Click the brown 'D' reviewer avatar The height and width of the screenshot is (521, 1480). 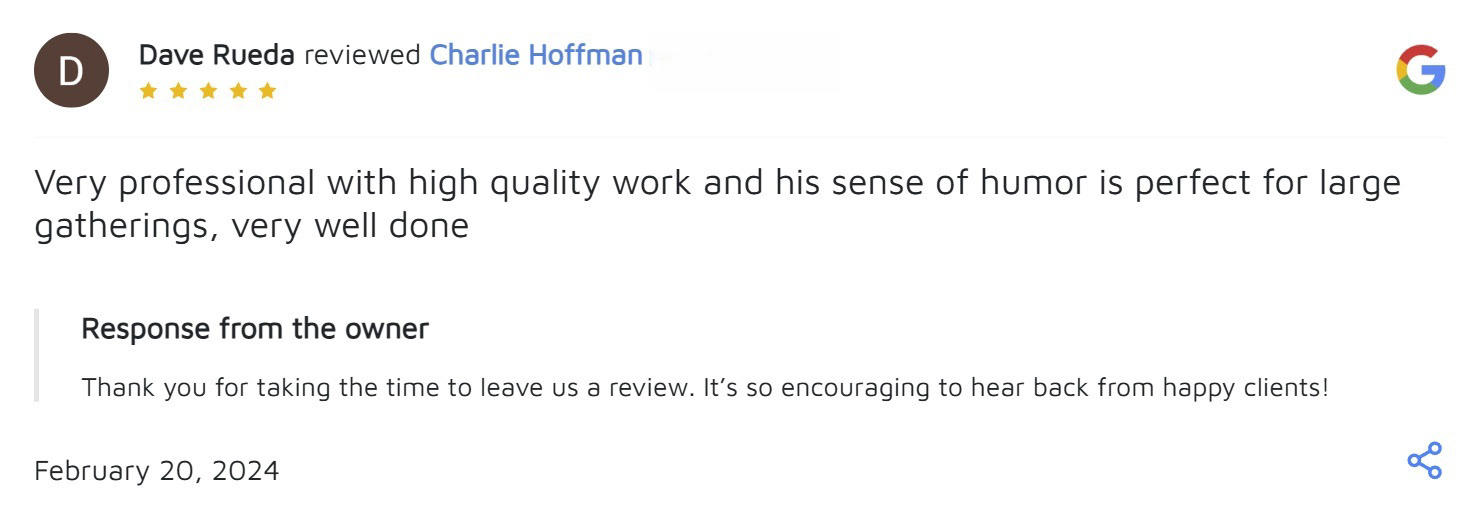70,70
